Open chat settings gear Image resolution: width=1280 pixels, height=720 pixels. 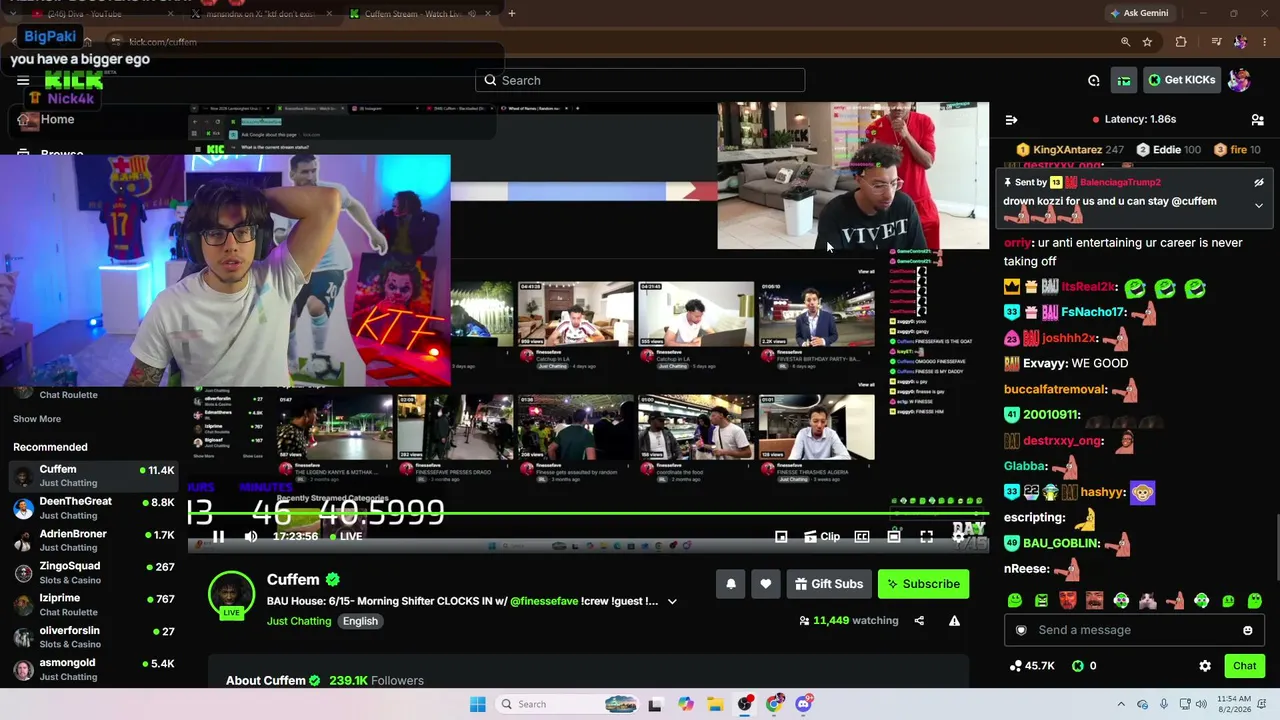pyautogui.click(x=1205, y=666)
